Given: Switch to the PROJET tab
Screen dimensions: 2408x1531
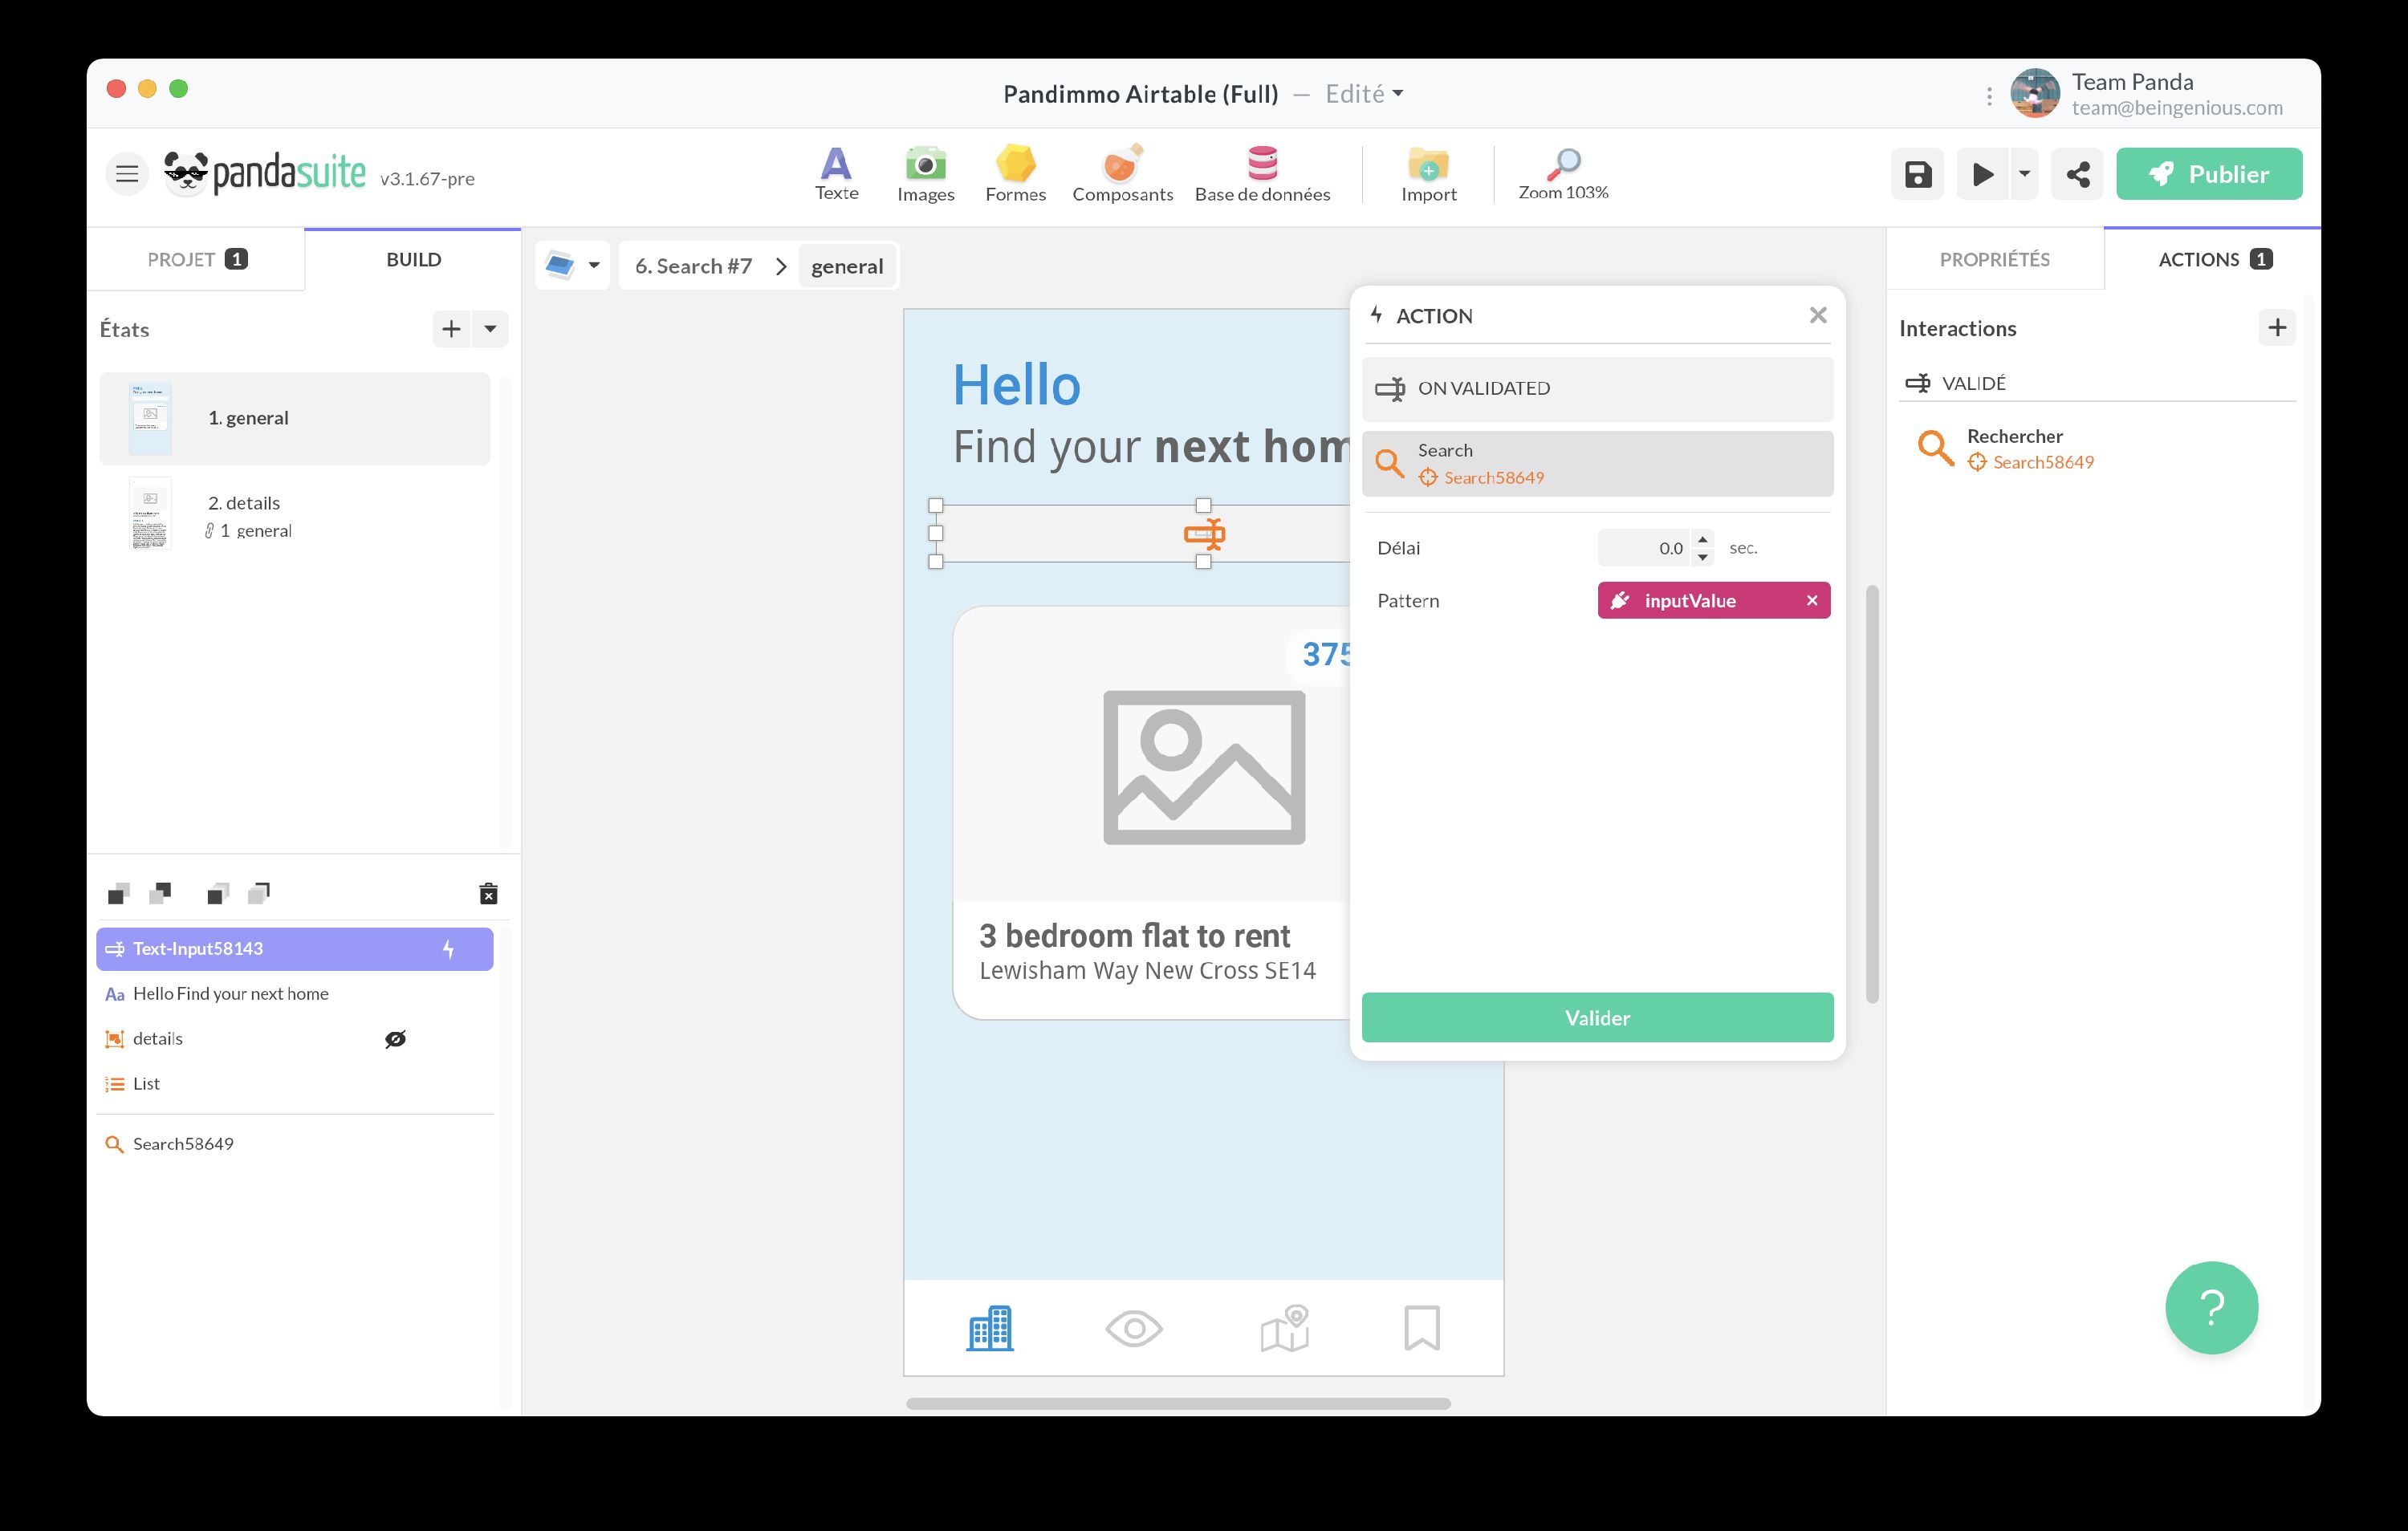Looking at the screenshot, I should tap(196, 258).
